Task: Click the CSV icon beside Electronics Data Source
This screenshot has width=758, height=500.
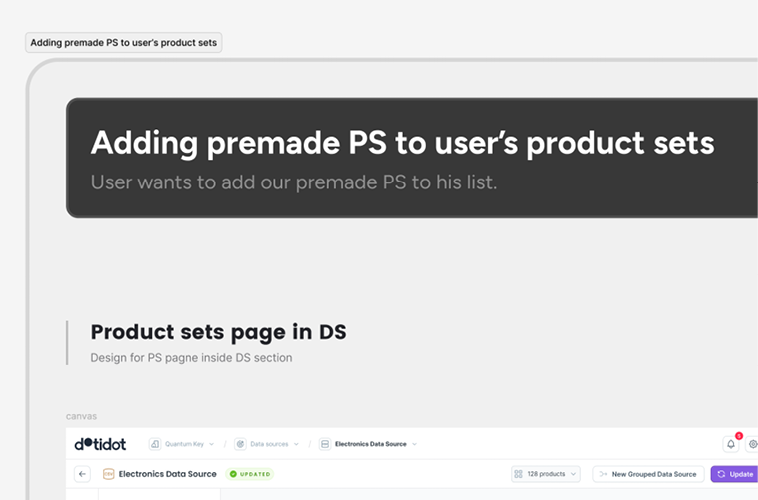Action: (108, 474)
